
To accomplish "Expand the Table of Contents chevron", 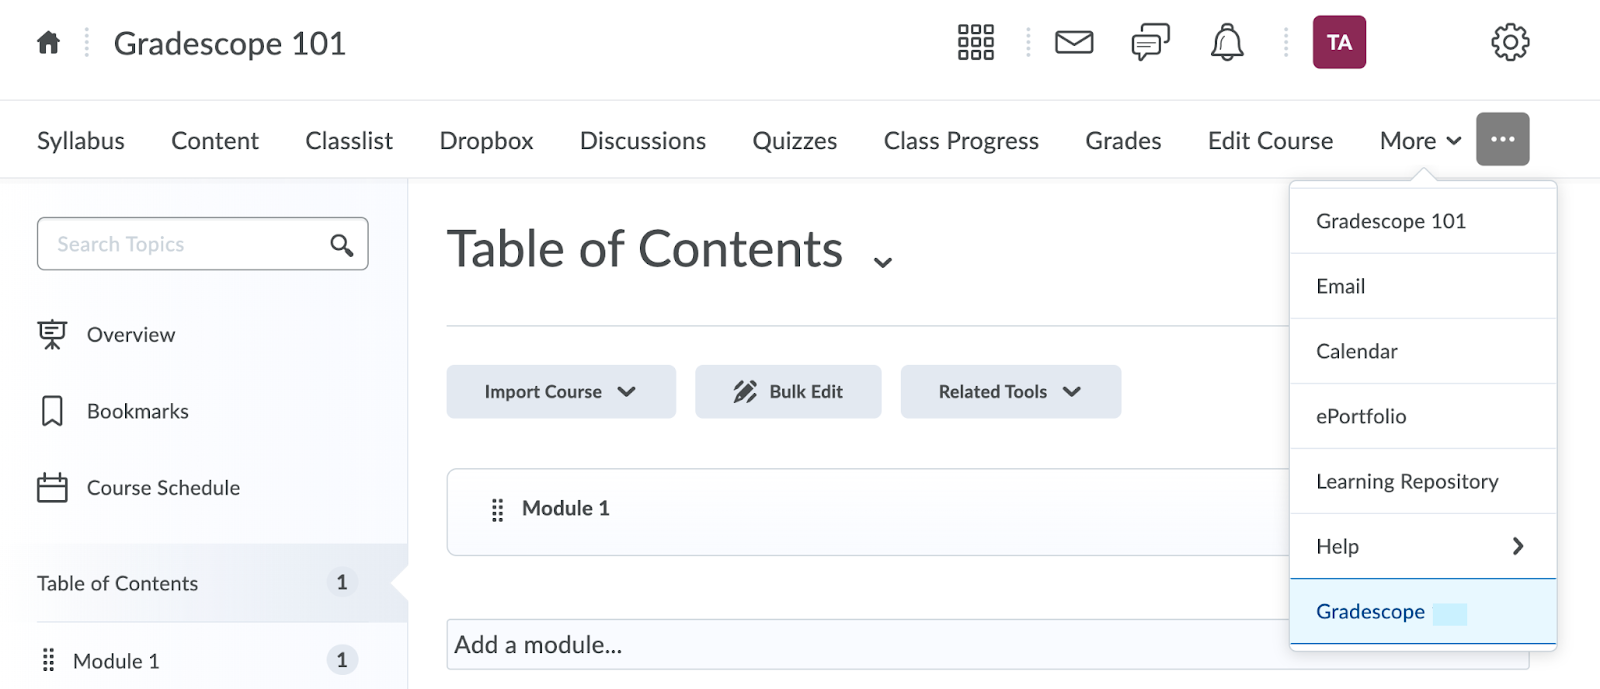I will point(882,260).
